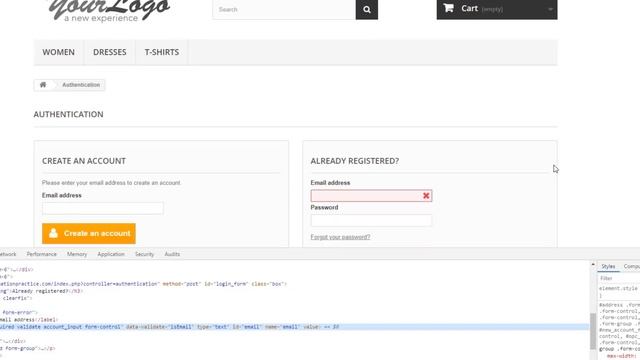Select the Styles pane tab
640x360 pixels.
(608, 267)
